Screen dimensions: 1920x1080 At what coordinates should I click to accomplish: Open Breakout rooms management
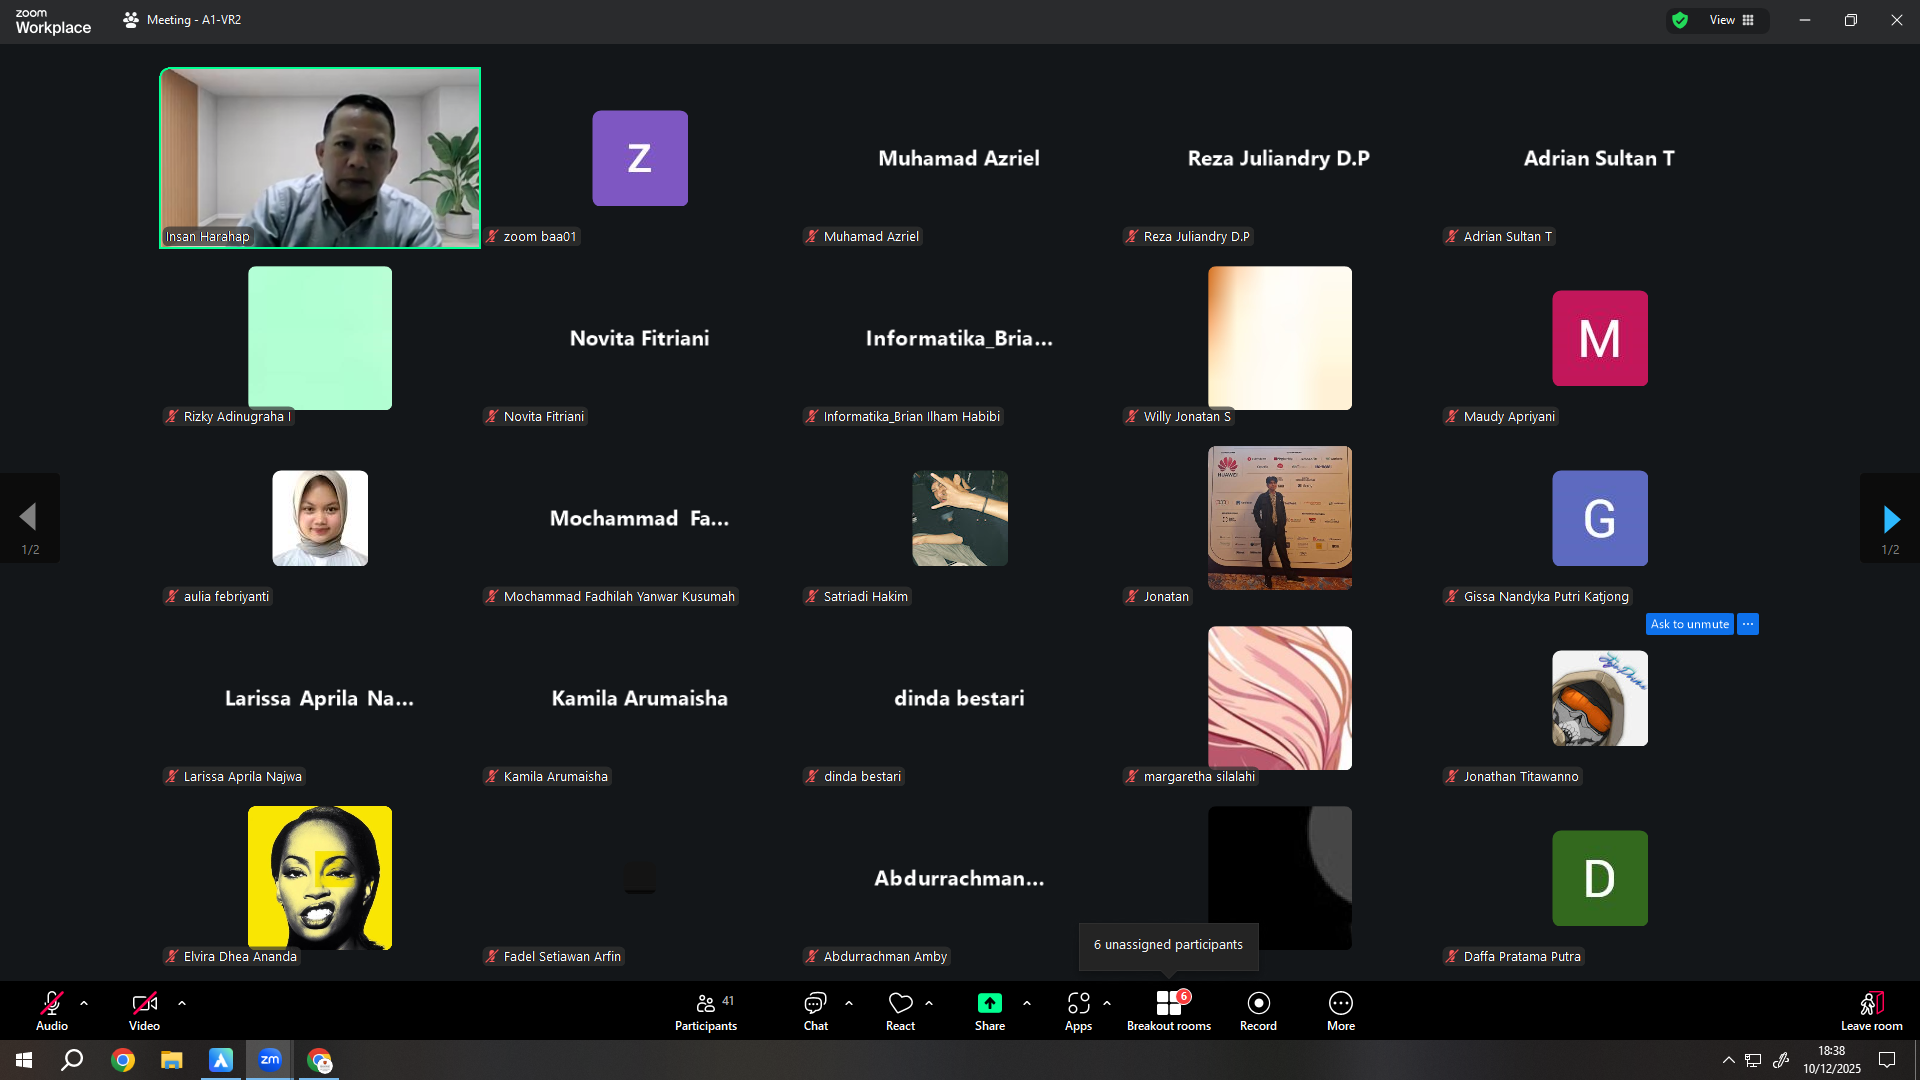(x=1169, y=1010)
